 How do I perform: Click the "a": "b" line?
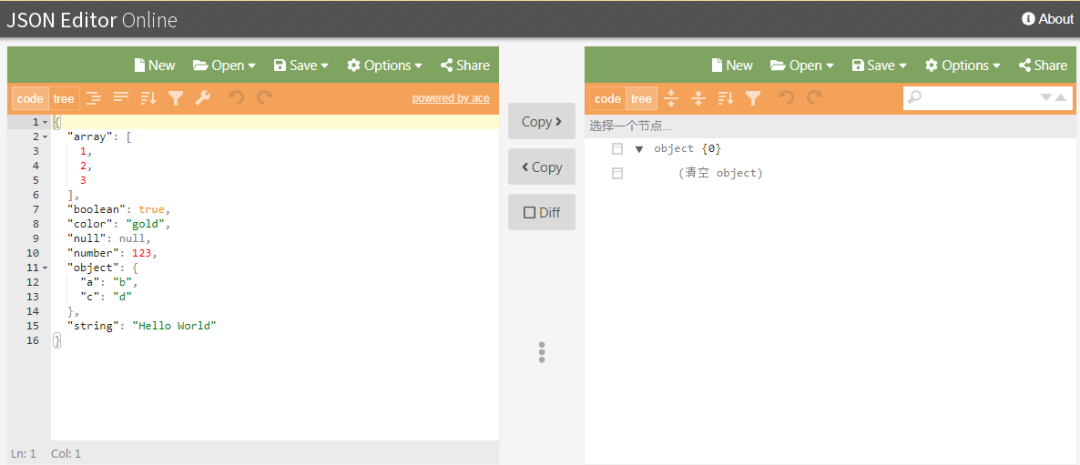click(x=109, y=282)
